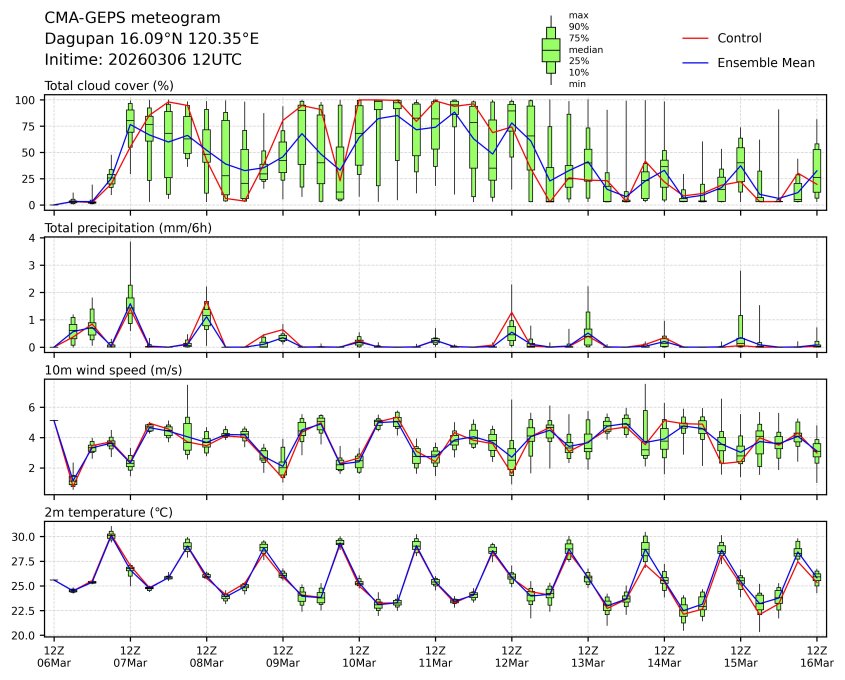Click the 90% percentile legend label
The height and width of the screenshot is (680, 845).
[x=578, y=26]
